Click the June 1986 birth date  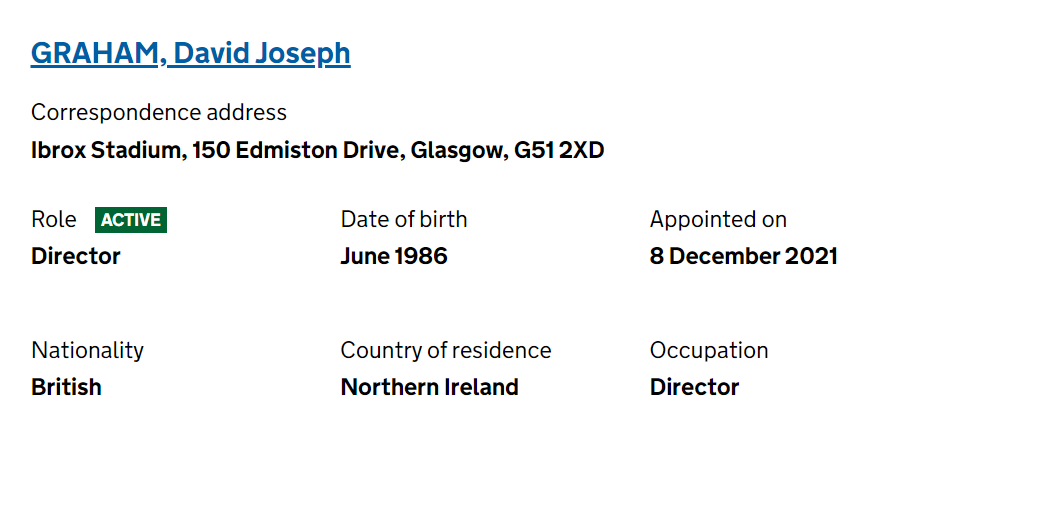click(394, 256)
